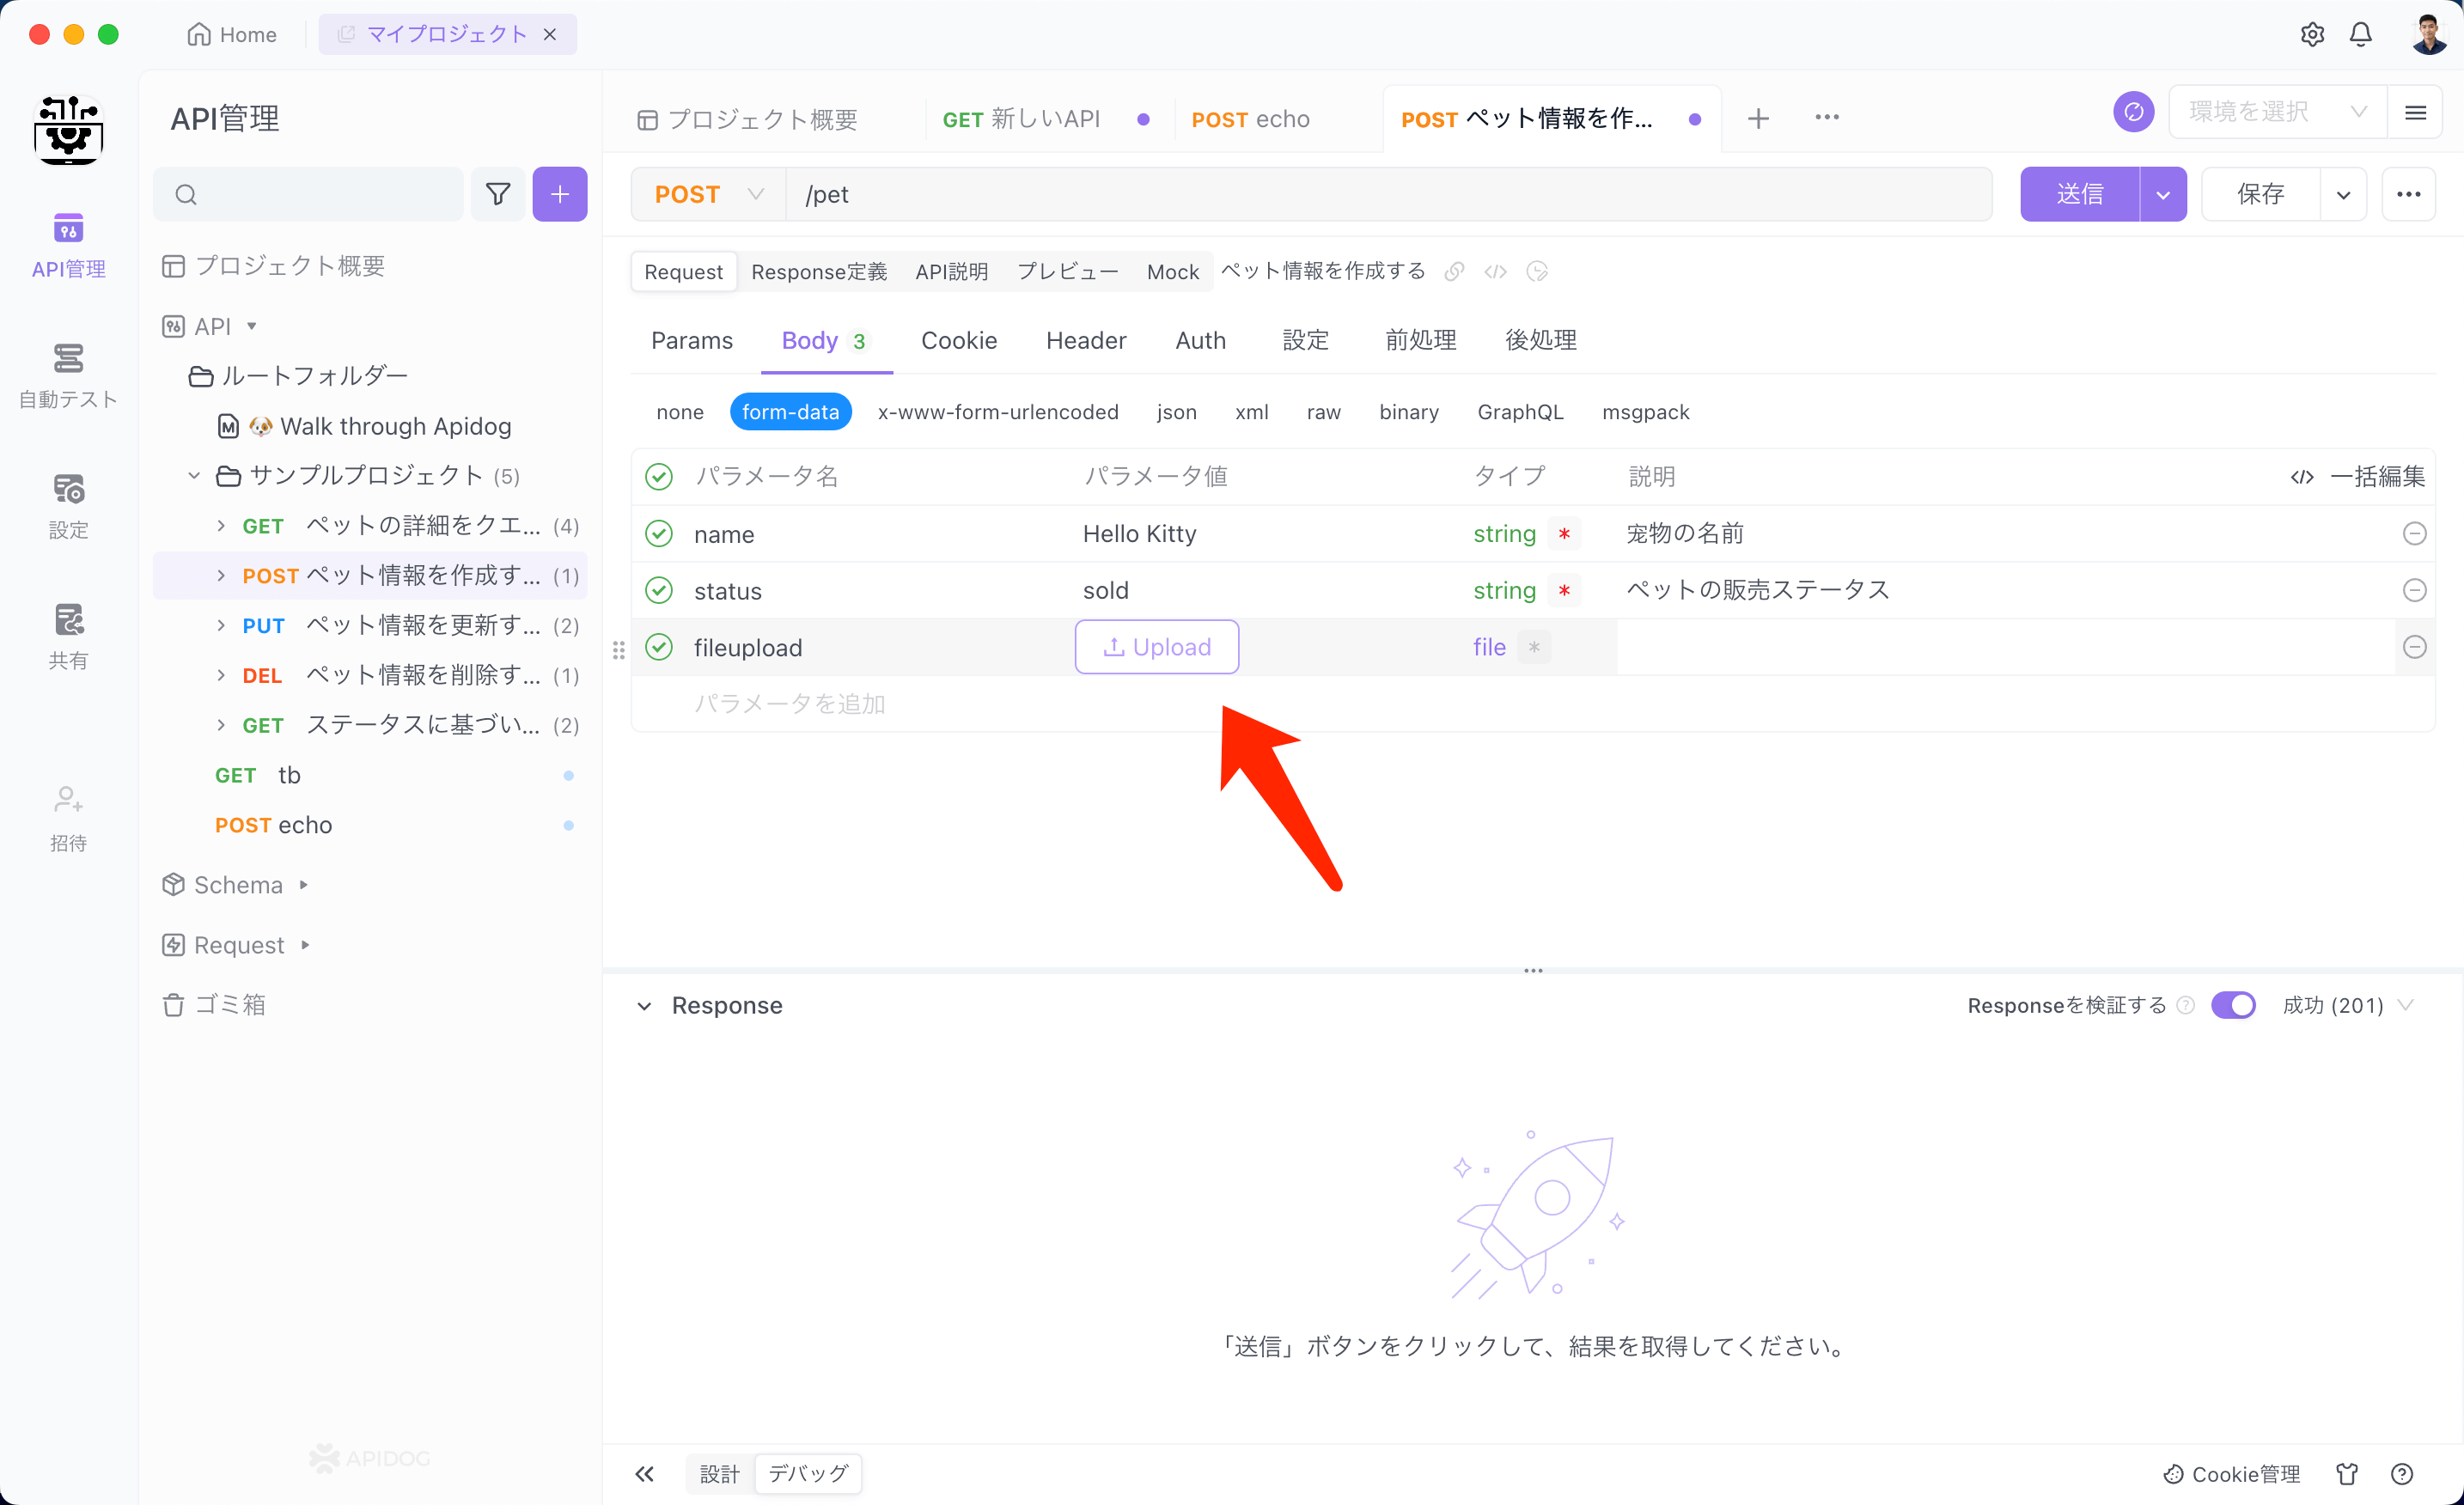2464x1505 pixels.
Task: Click the purple plus button to add new item
Action: [560, 194]
